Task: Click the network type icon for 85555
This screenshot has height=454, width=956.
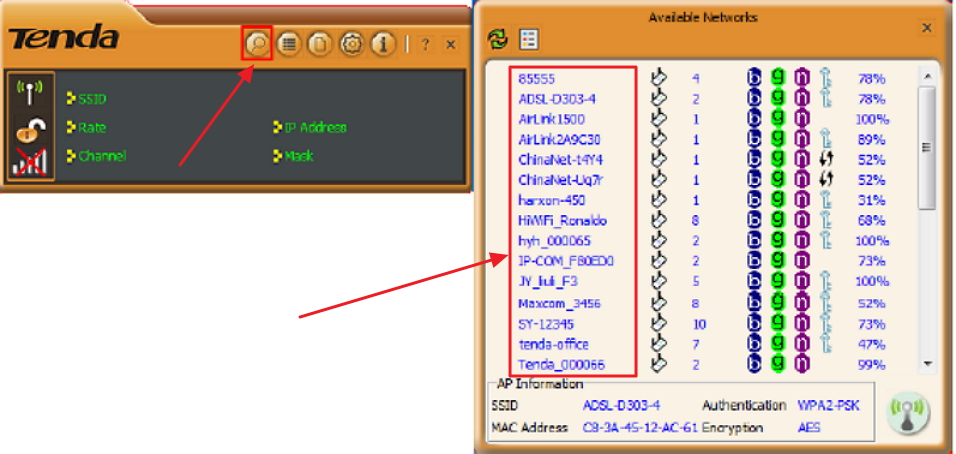Action: click(658, 78)
